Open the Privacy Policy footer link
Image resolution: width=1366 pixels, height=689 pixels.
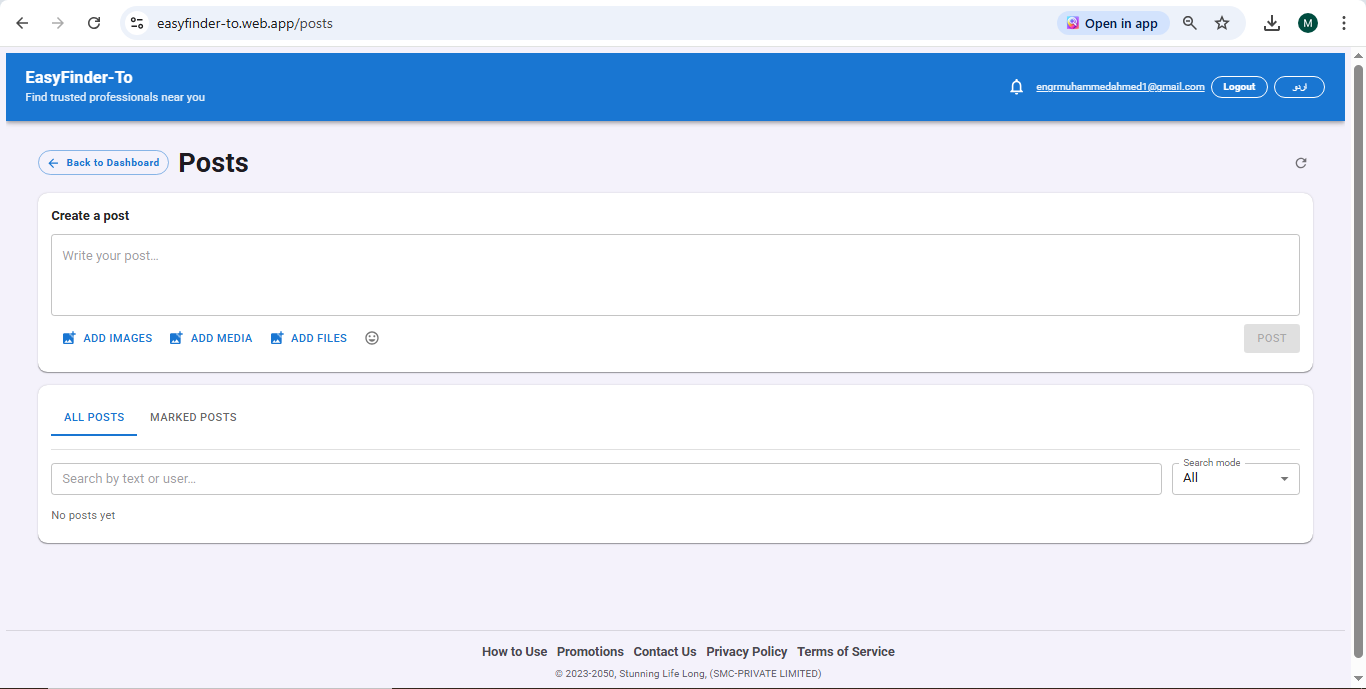747,652
